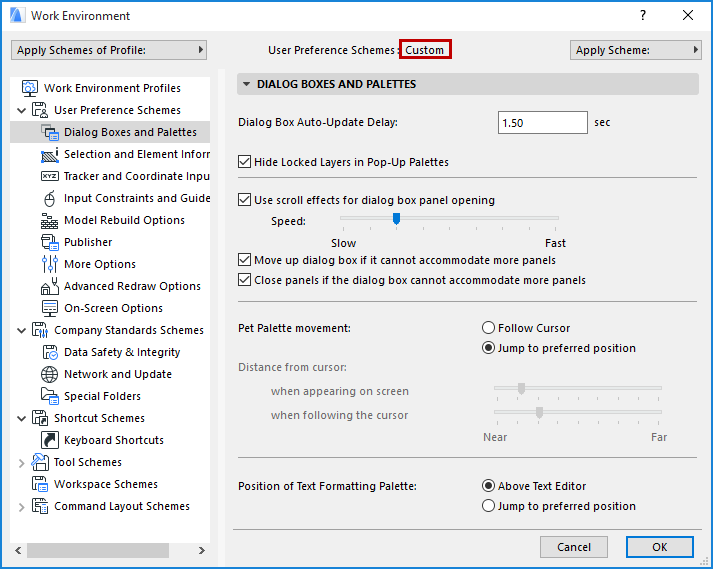Select the Follow Cursor radio button
Image resolution: width=713 pixels, height=569 pixels.
click(x=488, y=328)
